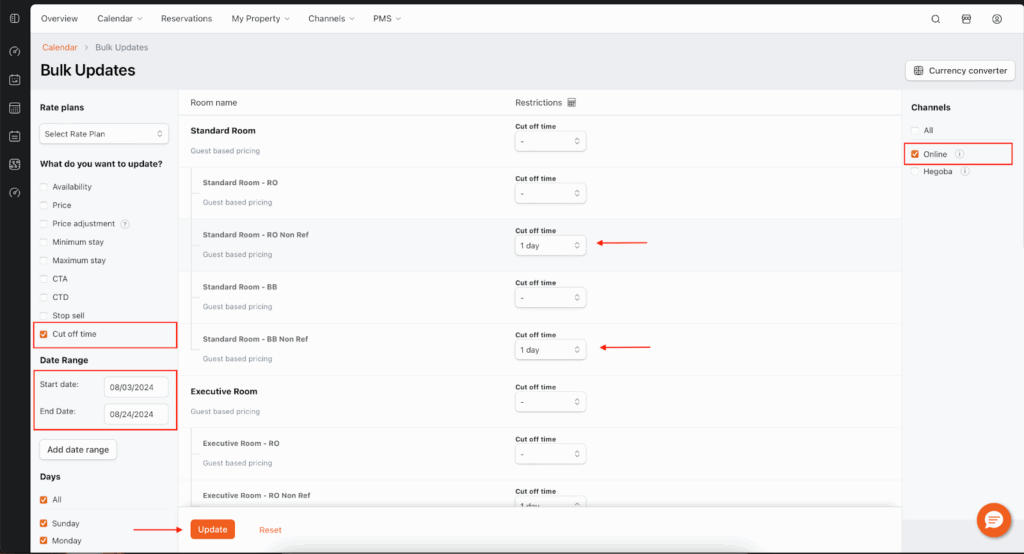1024x554 pixels.
Task: Click the search magnifier icon in header
Action: pyautogui.click(x=936, y=19)
